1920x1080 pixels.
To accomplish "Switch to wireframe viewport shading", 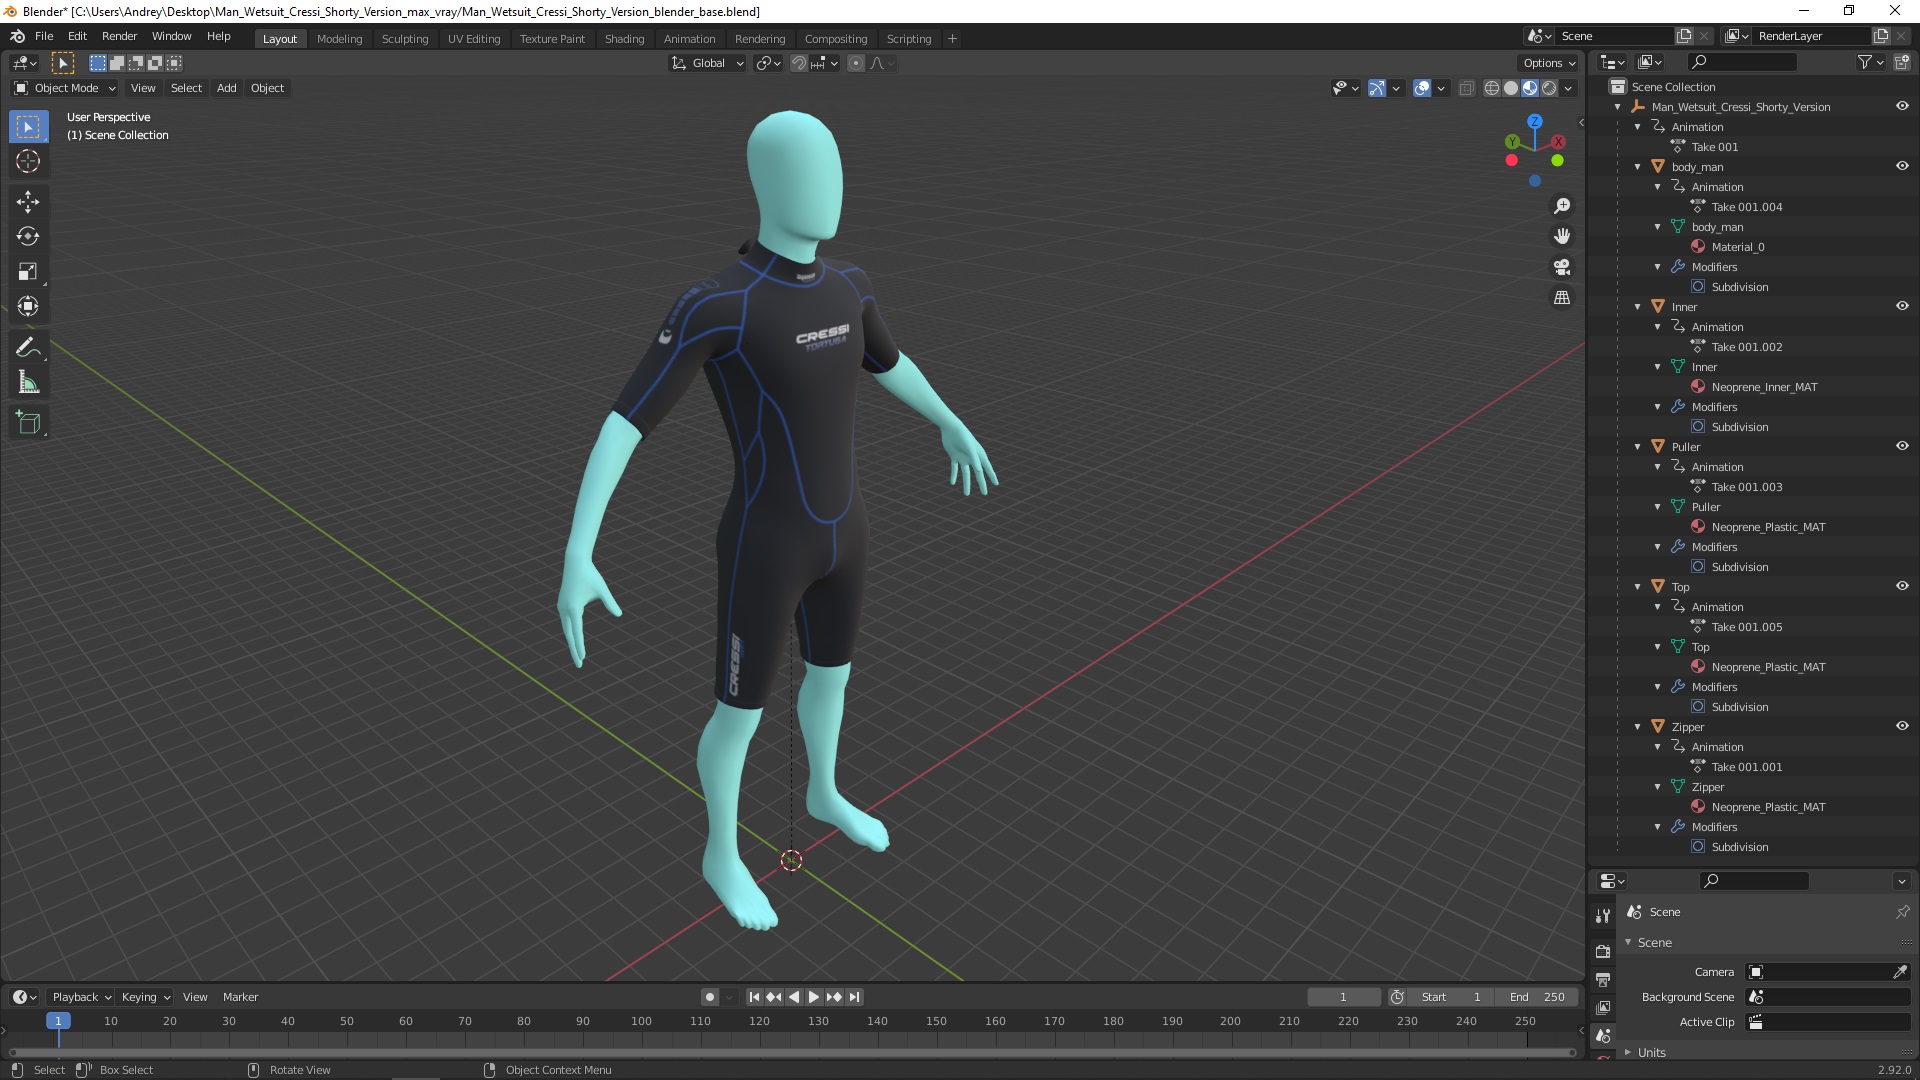I will click(x=1492, y=88).
